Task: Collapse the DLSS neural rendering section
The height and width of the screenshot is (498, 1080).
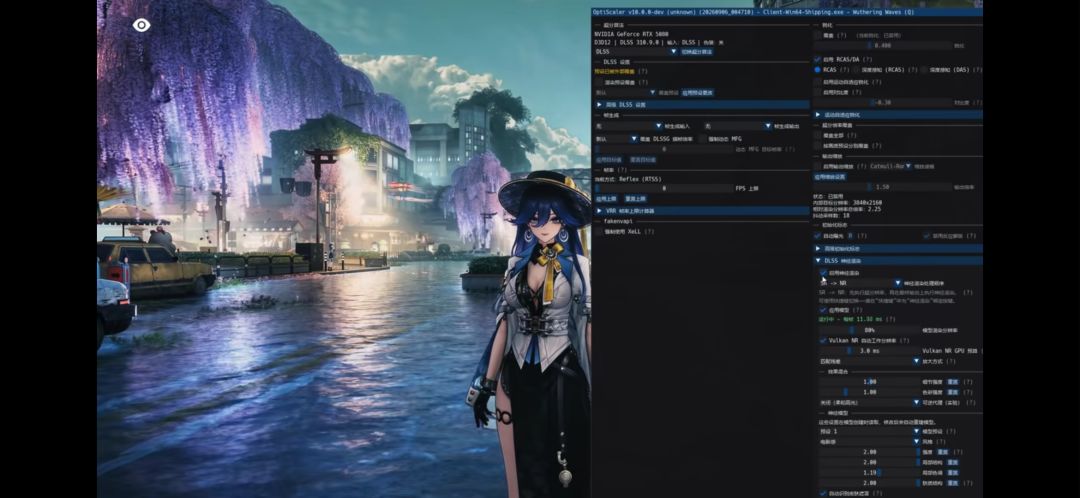Action: pos(897,261)
